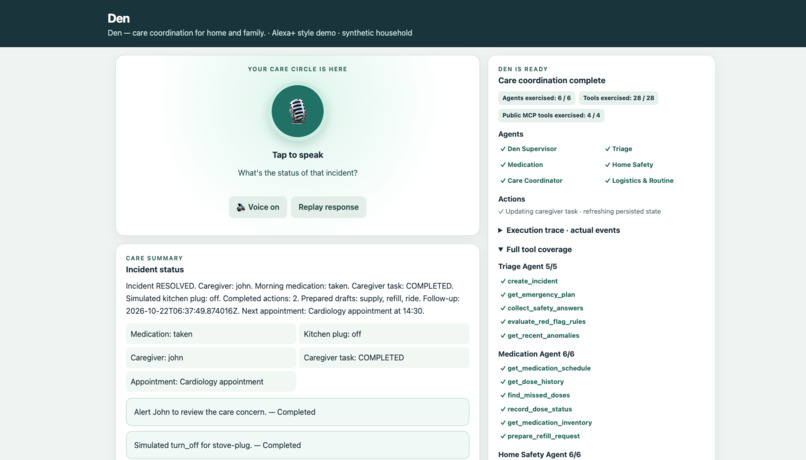Image resolution: width=806 pixels, height=460 pixels.
Task: Click the Caregiver: john status chip
Action: tap(211, 357)
